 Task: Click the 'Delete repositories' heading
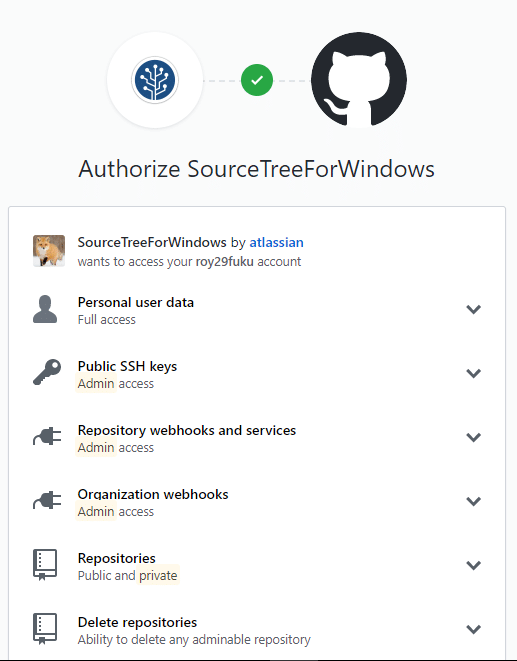(137, 622)
